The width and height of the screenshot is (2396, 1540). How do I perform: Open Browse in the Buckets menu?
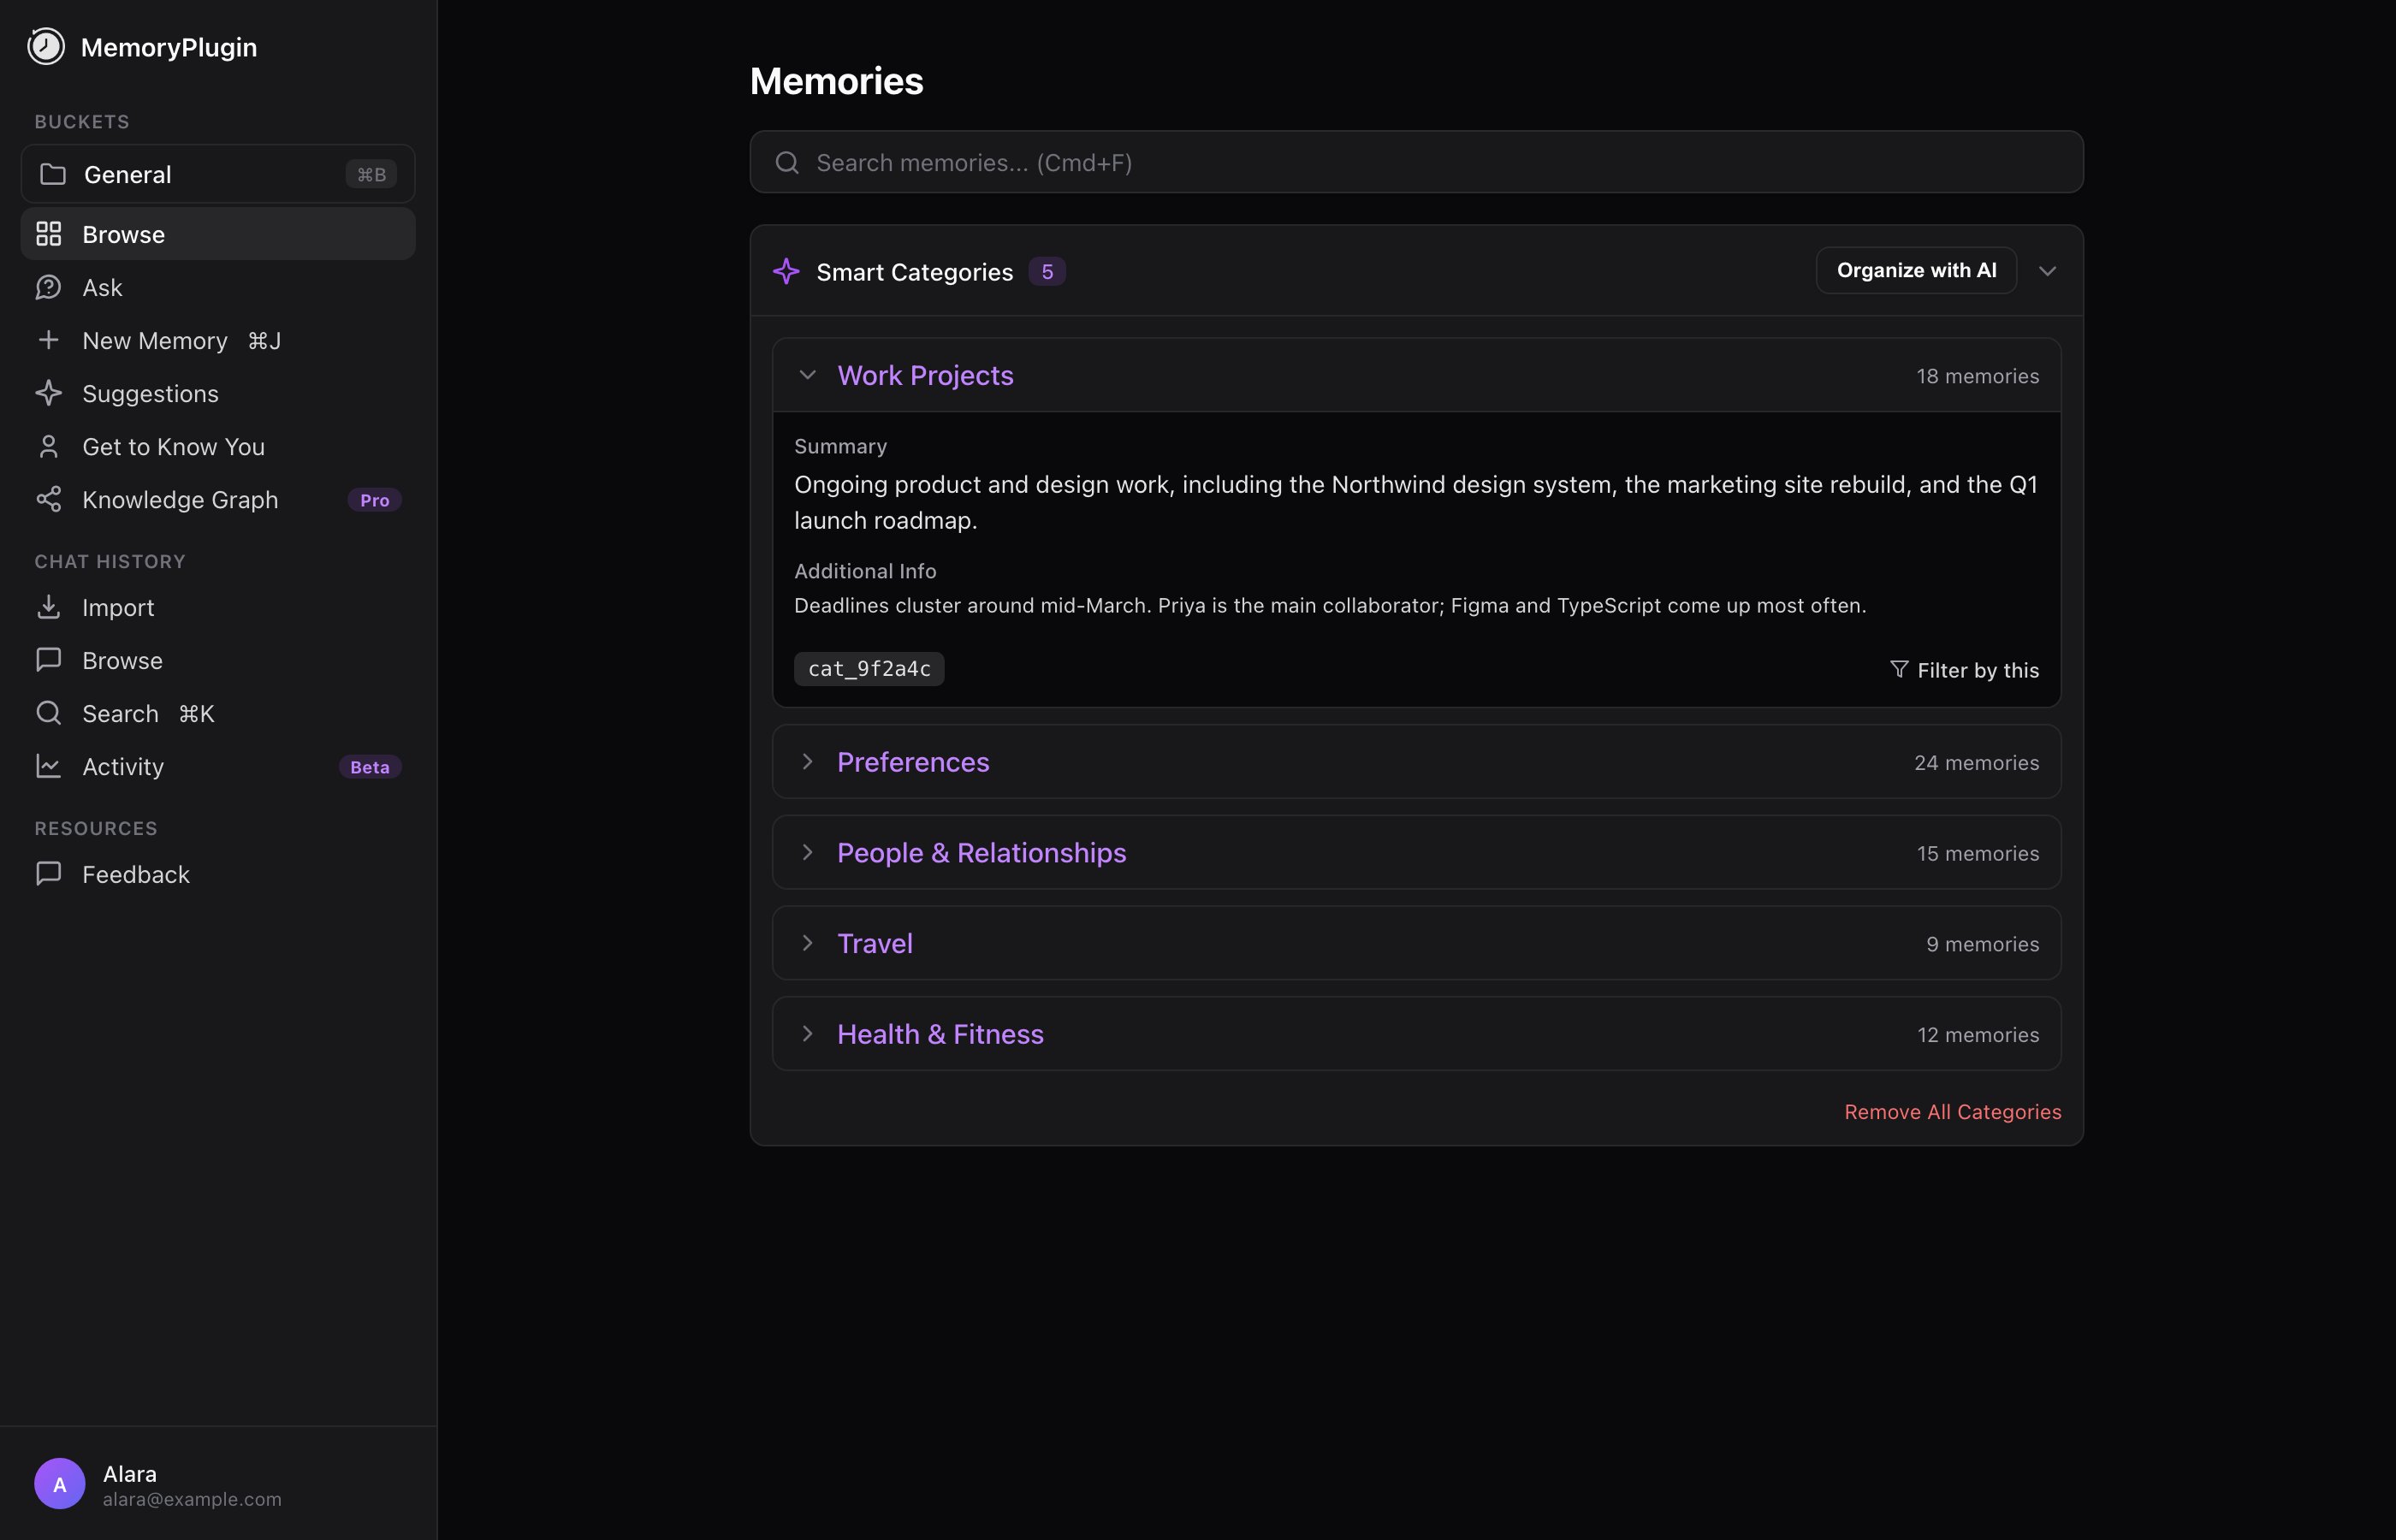click(218, 234)
